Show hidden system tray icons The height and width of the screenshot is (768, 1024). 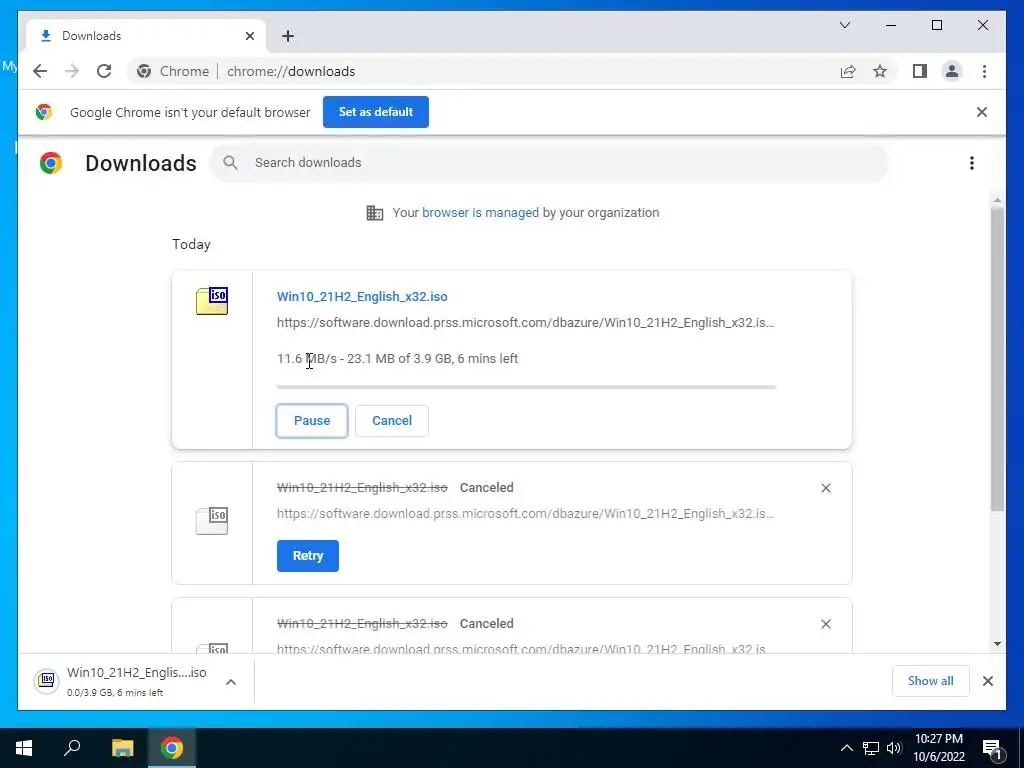click(846, 748)
